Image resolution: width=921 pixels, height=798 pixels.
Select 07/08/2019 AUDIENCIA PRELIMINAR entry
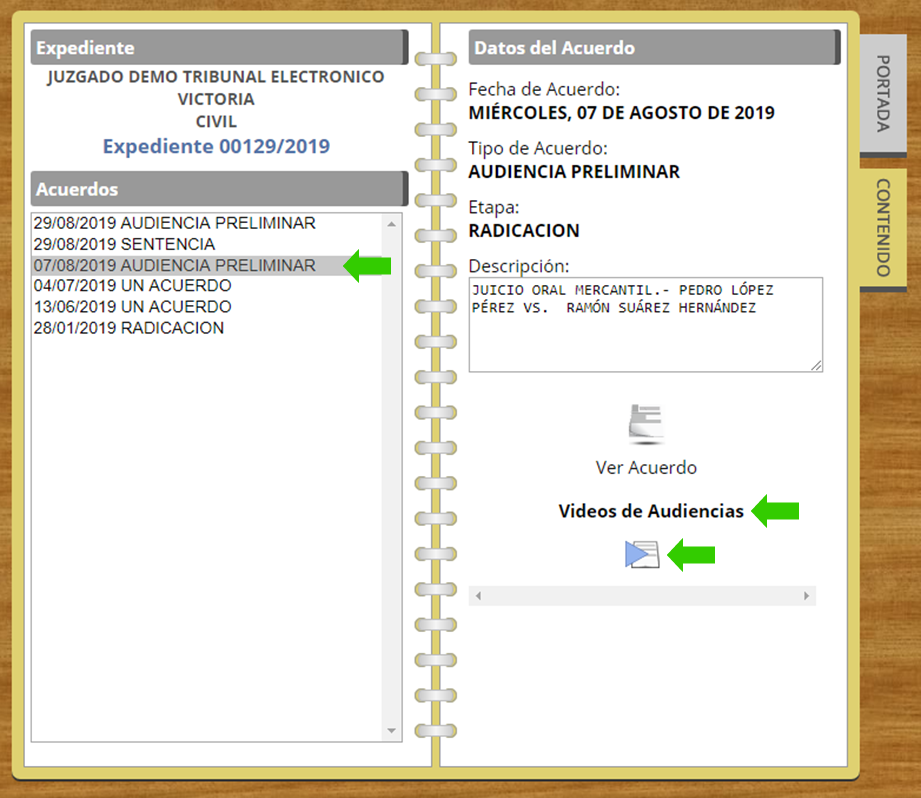(207, 265)
